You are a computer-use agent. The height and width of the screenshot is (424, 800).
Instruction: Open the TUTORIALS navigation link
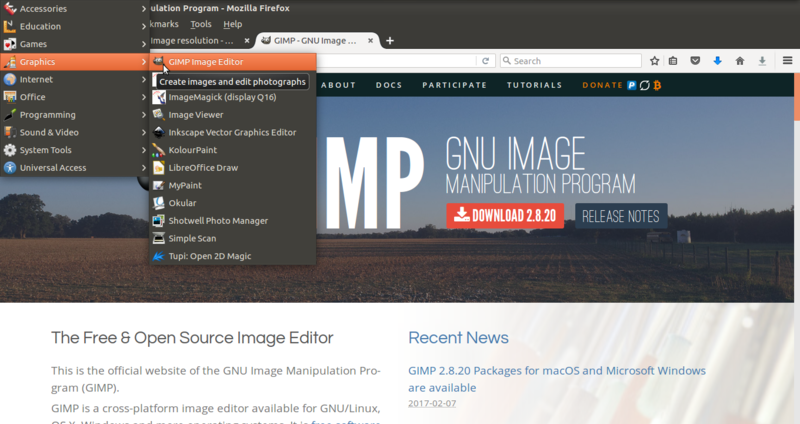pyautogui.click(x=534, y=85)
